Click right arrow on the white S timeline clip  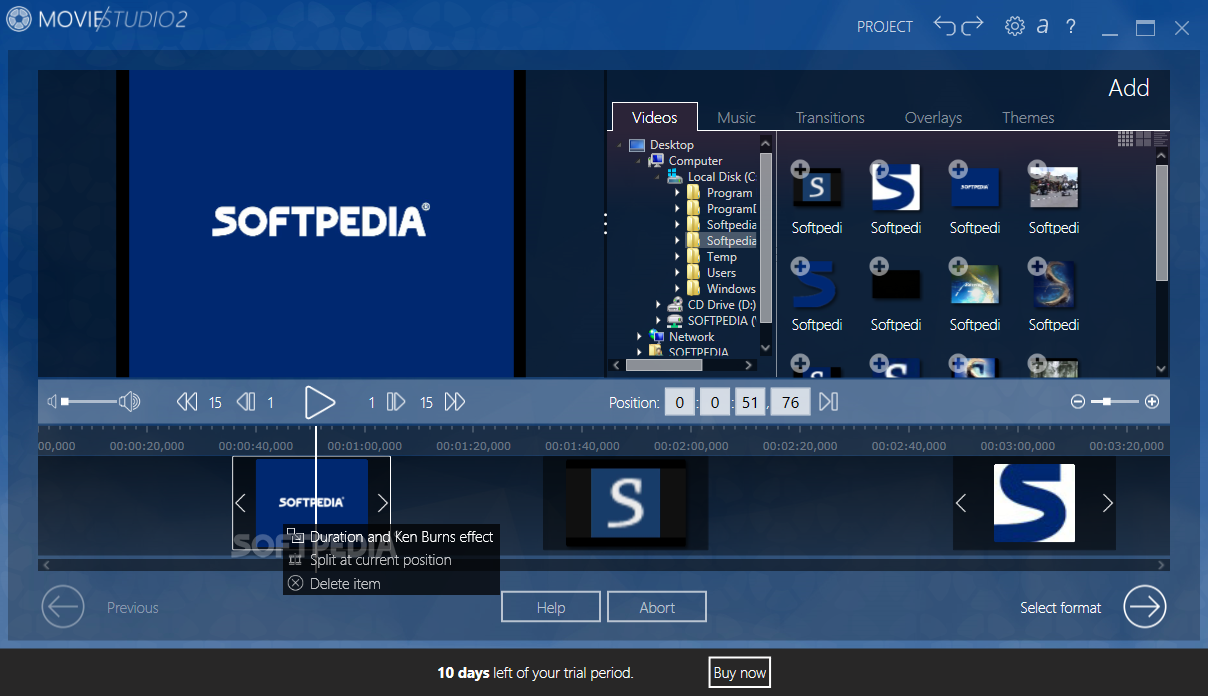[x=1107, y=503]
